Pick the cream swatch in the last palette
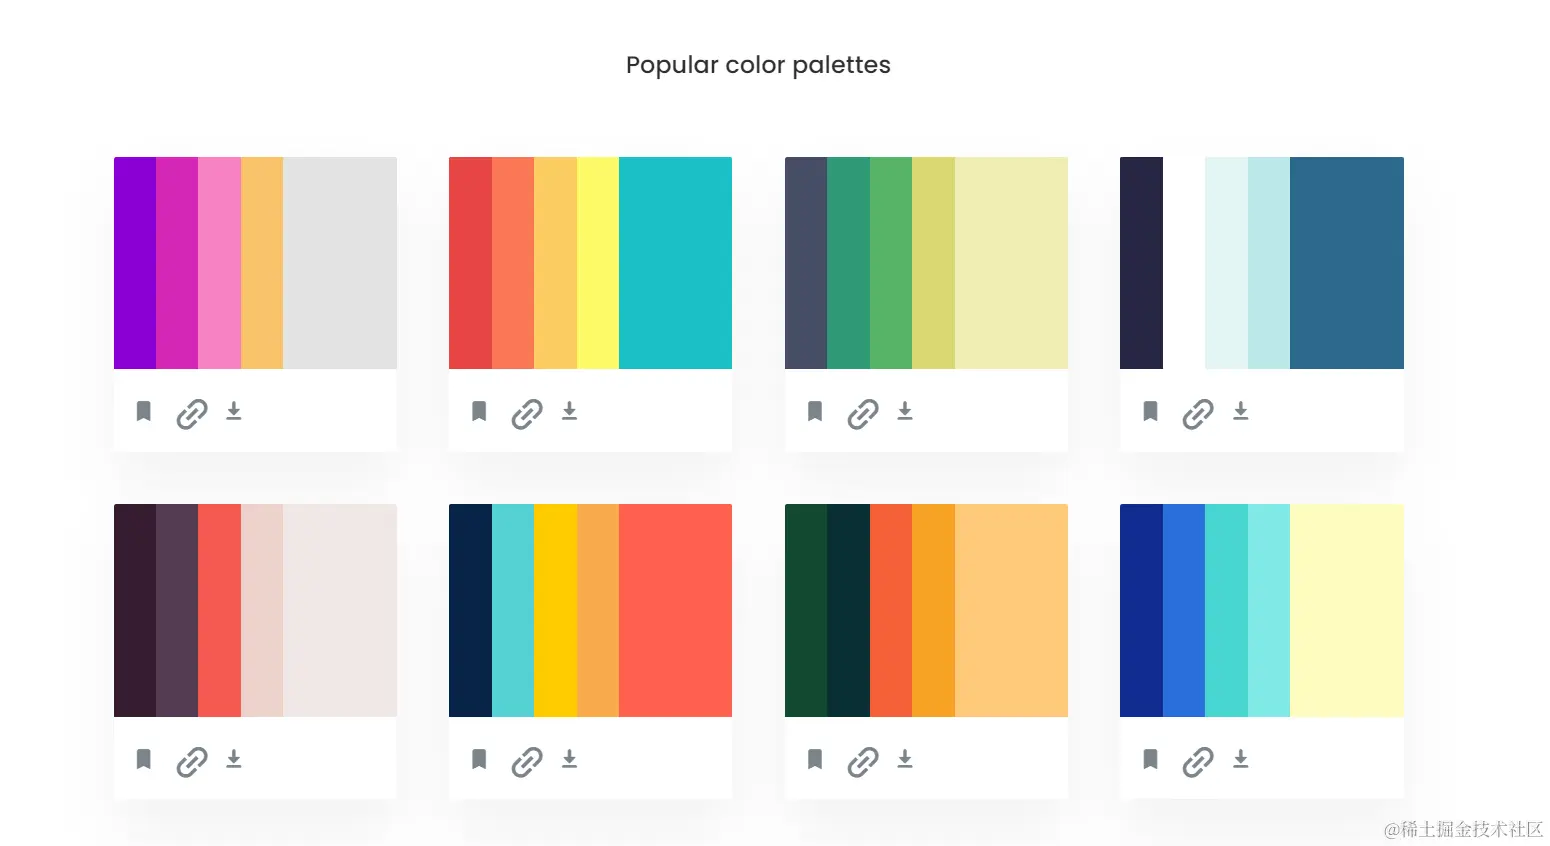Screen dimensions: 1550x846 click(x=1346, y=610)
